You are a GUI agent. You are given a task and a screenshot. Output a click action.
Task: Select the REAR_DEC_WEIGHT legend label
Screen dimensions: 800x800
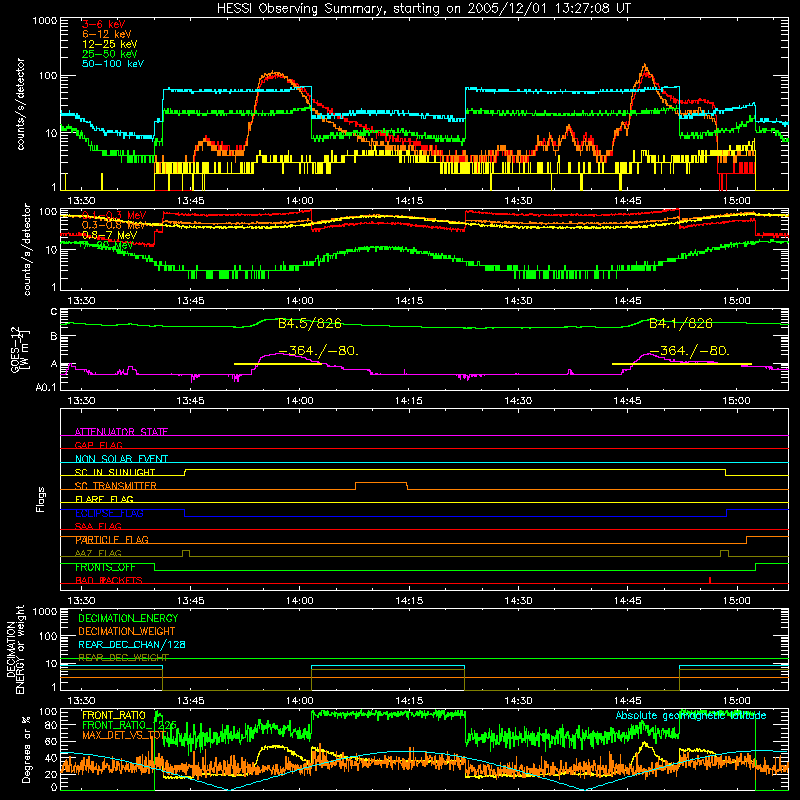[x=123, y=657]
